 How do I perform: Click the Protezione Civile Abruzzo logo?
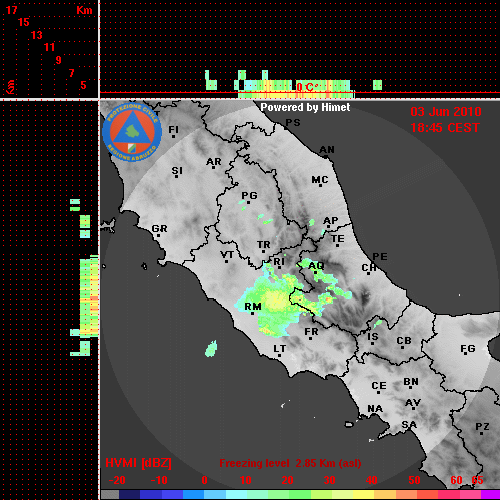pos(132,133)
